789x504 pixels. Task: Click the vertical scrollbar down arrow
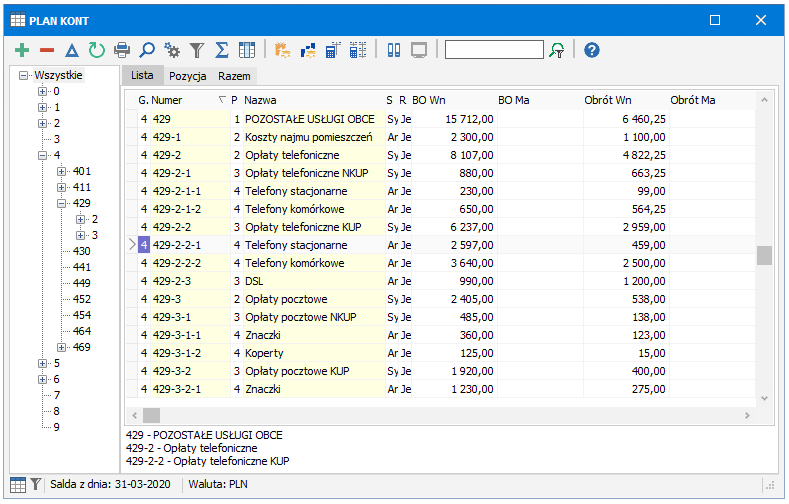click(764, 398)
